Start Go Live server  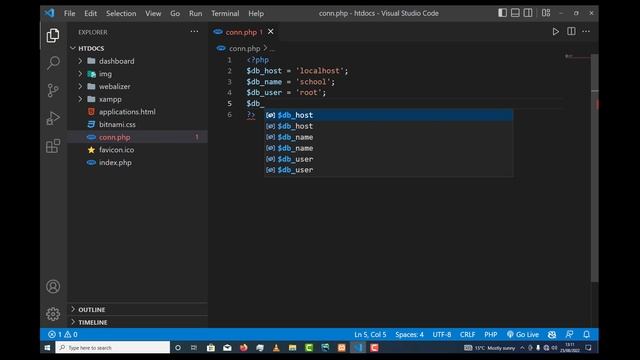point(523,334)
